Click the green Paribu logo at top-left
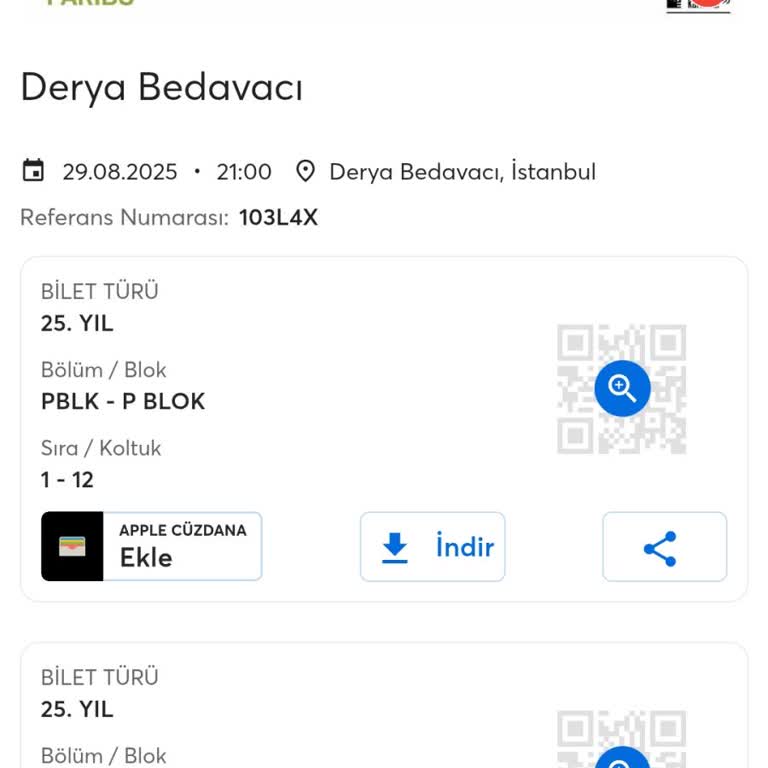 (90, 3)
